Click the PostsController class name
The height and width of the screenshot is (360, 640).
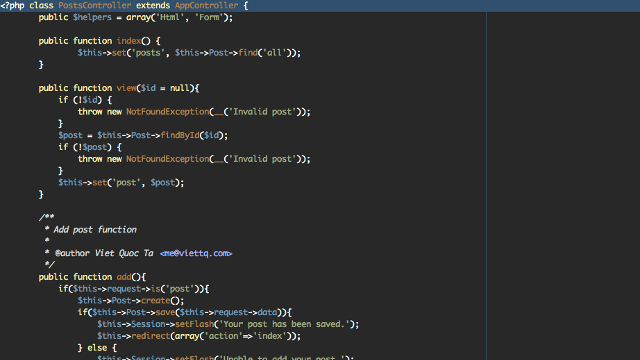[95, 6]
